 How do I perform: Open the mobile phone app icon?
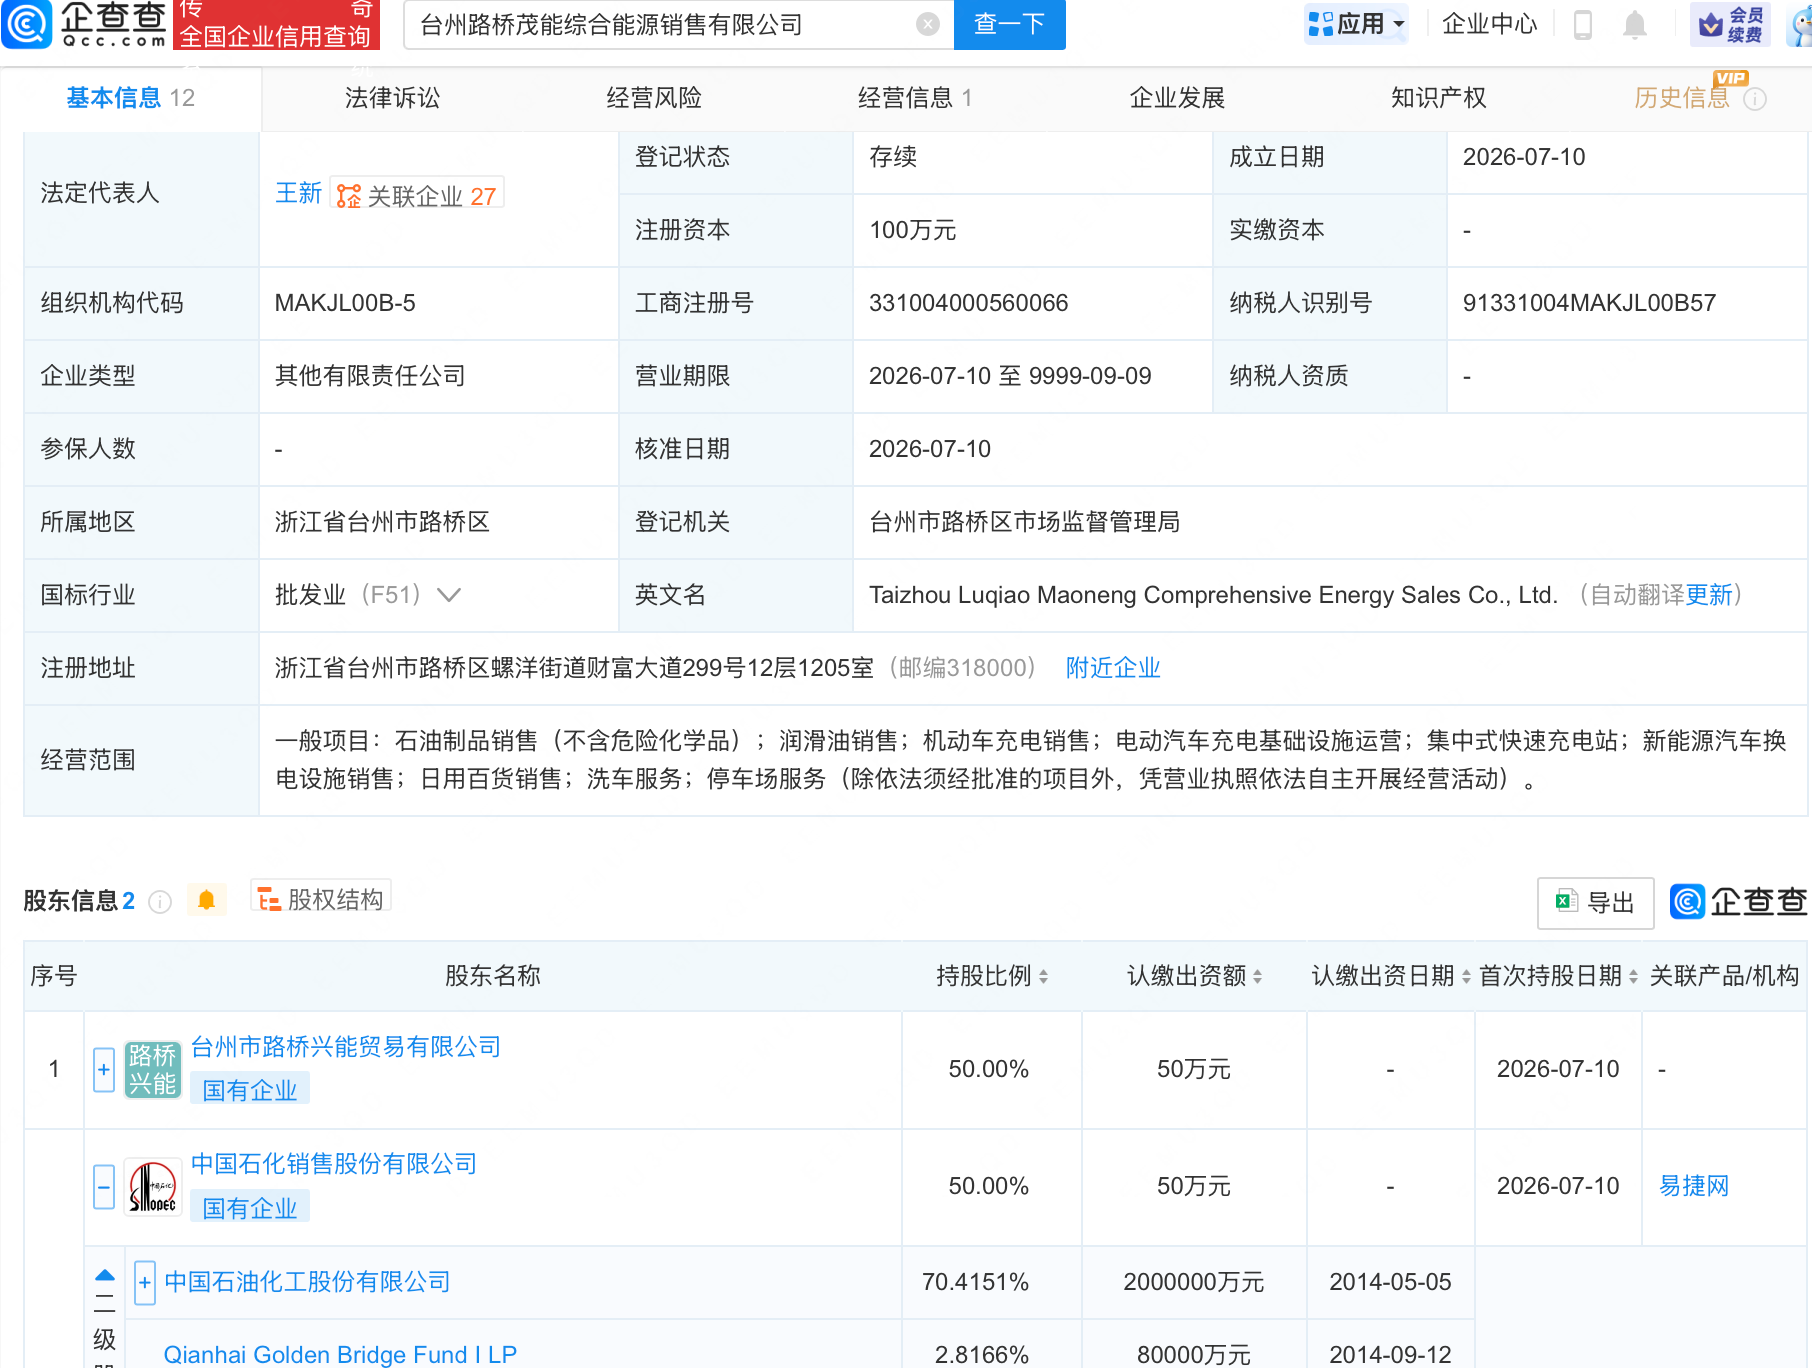coord(1582,24)
